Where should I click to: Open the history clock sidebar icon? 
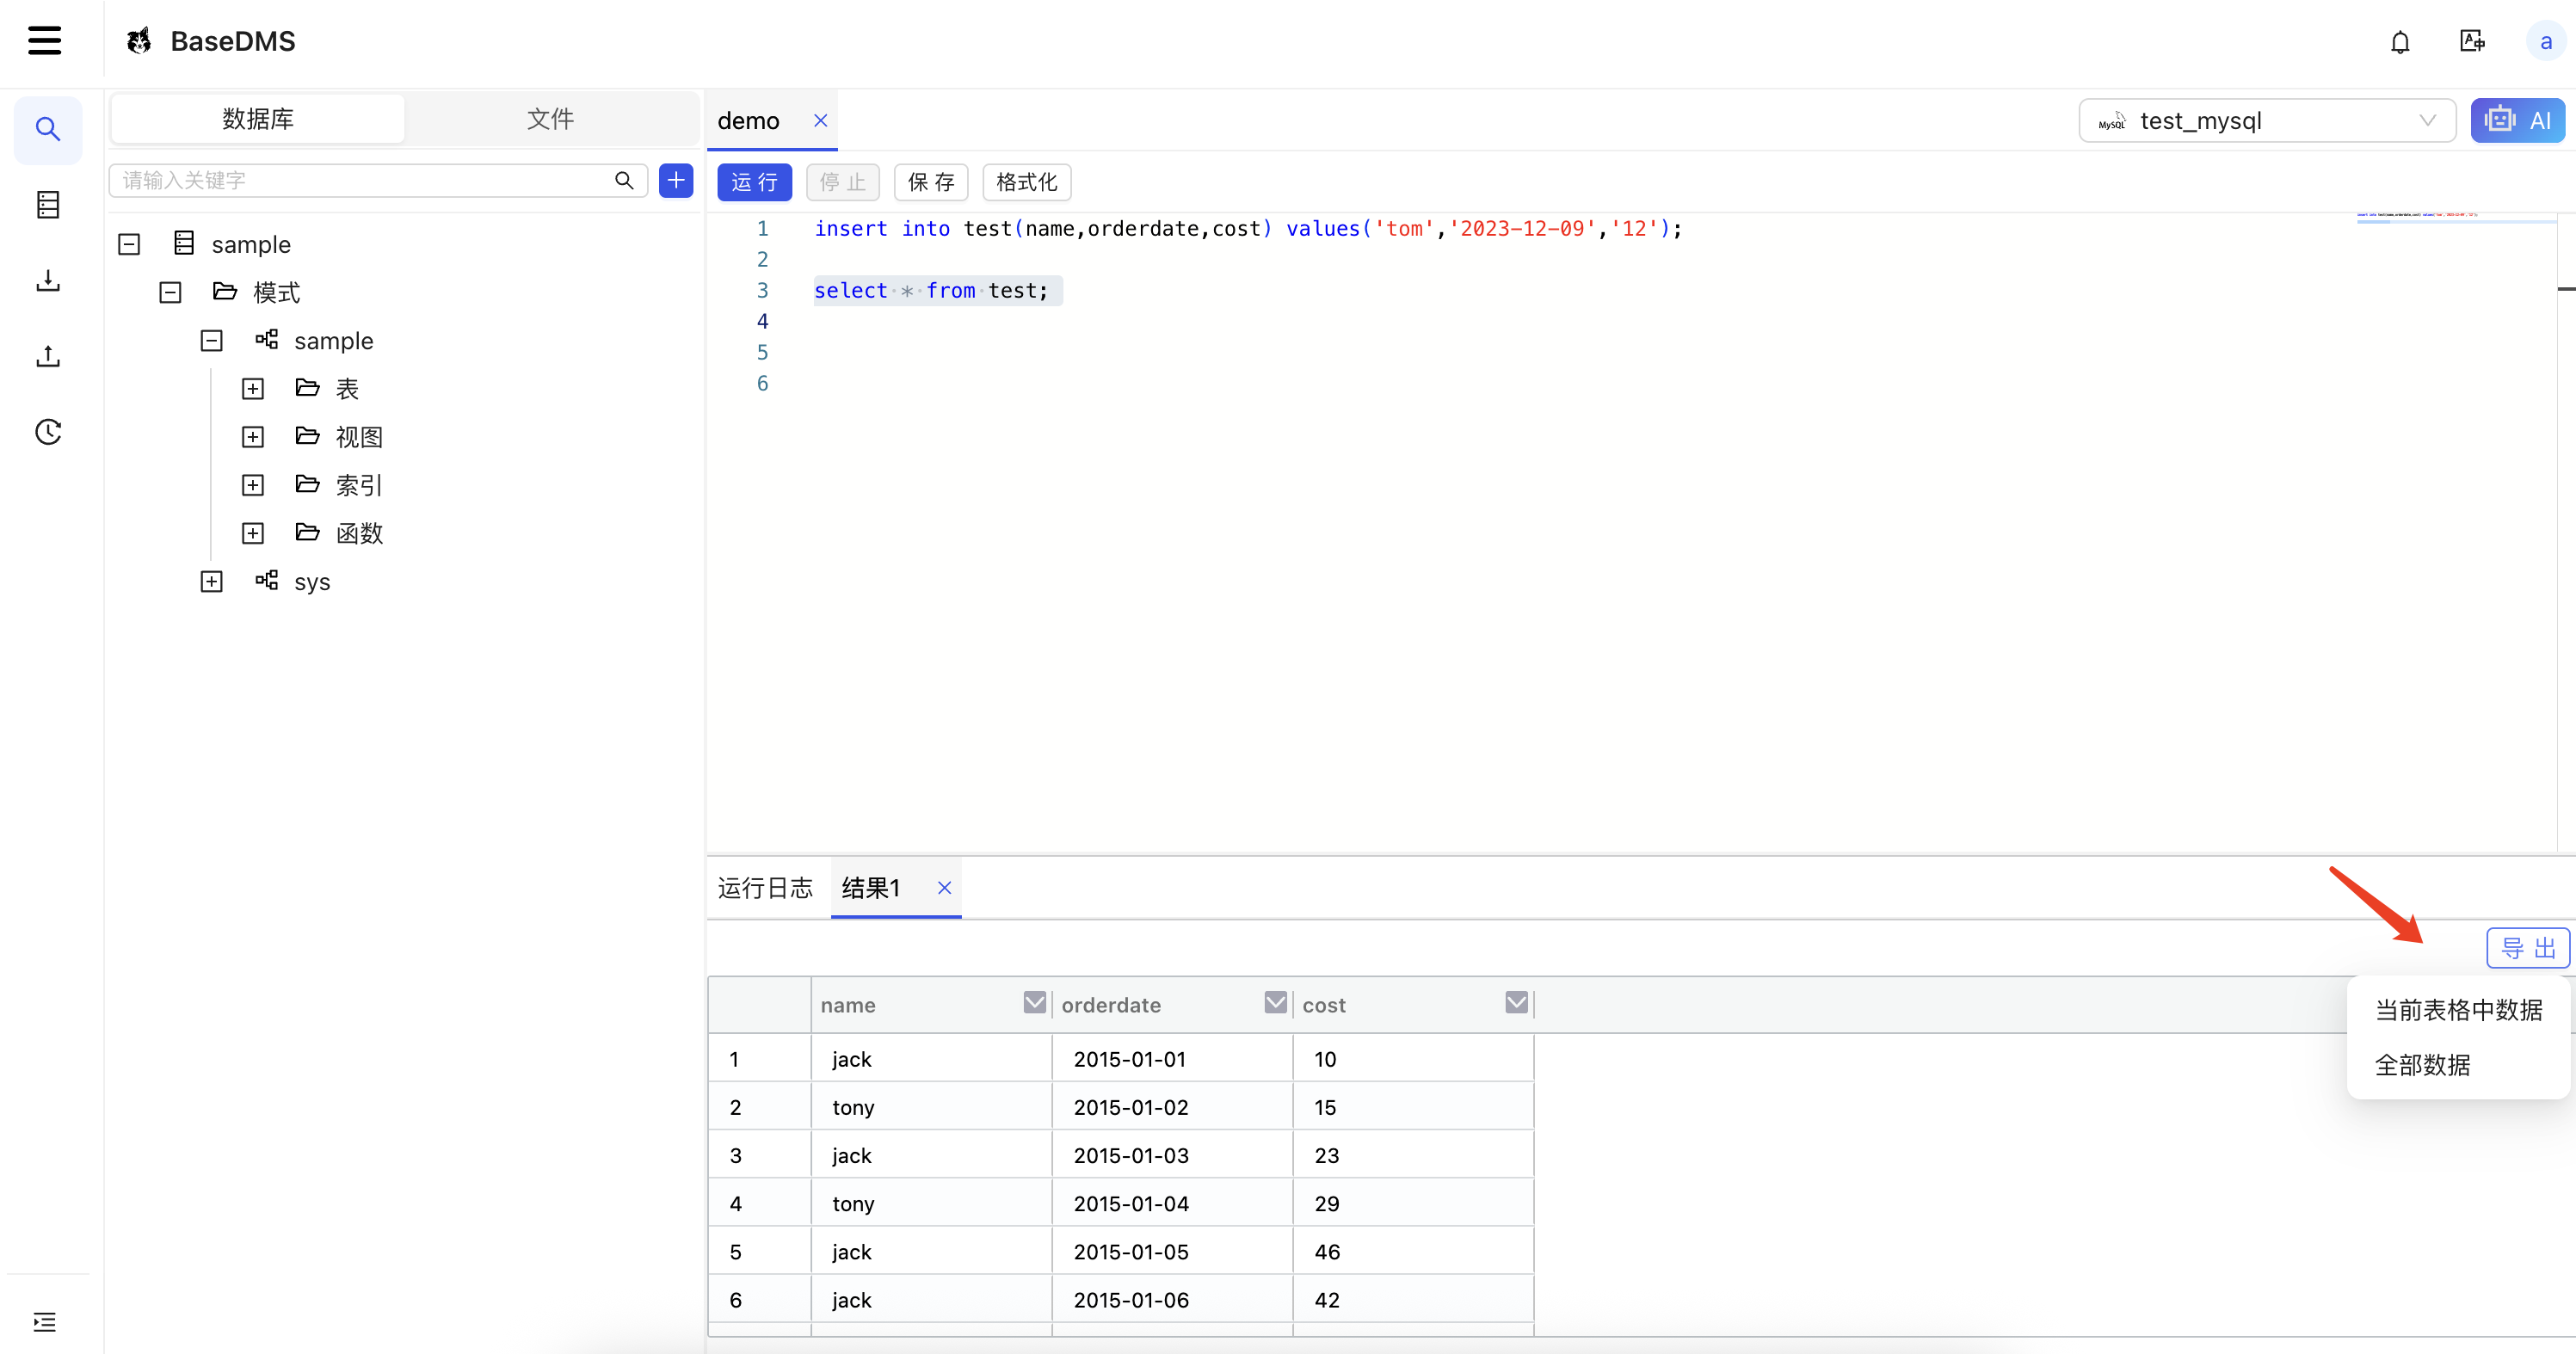(x=48, y=432)
